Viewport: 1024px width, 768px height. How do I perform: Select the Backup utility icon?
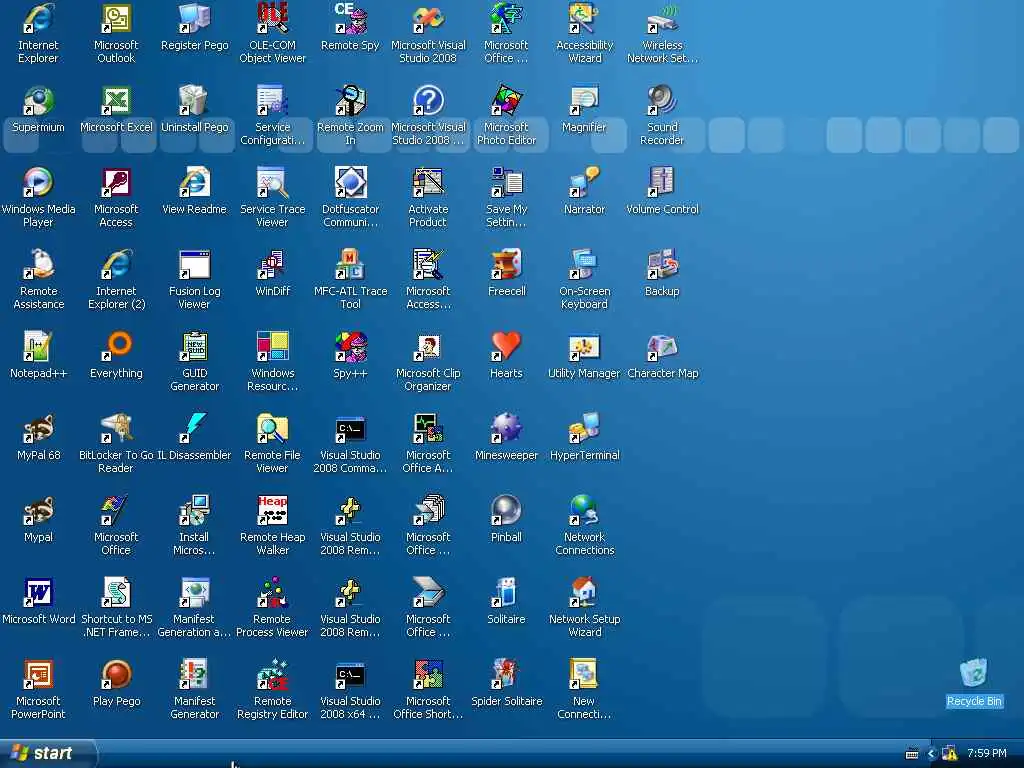662,265
